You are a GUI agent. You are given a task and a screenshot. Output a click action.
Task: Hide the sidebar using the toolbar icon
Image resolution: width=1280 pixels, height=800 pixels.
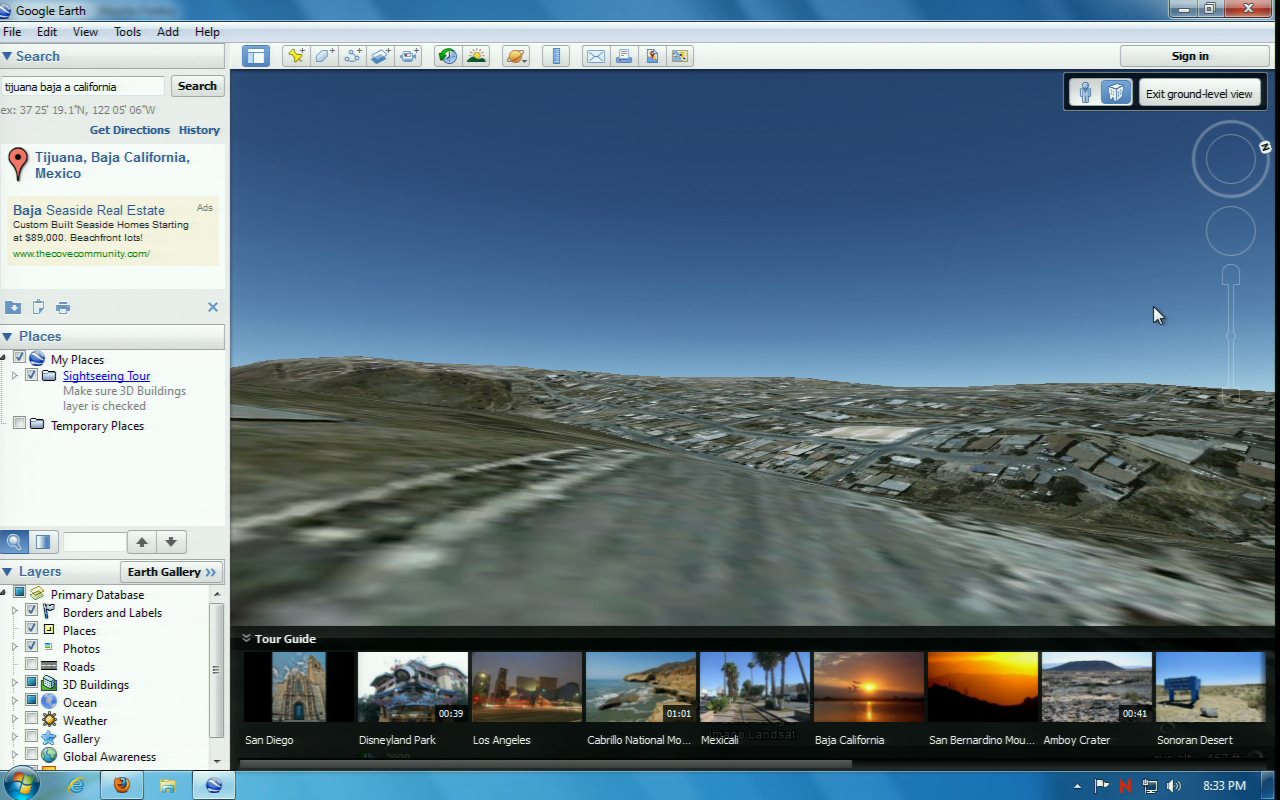pyautogui.click(x=256, y=56)
